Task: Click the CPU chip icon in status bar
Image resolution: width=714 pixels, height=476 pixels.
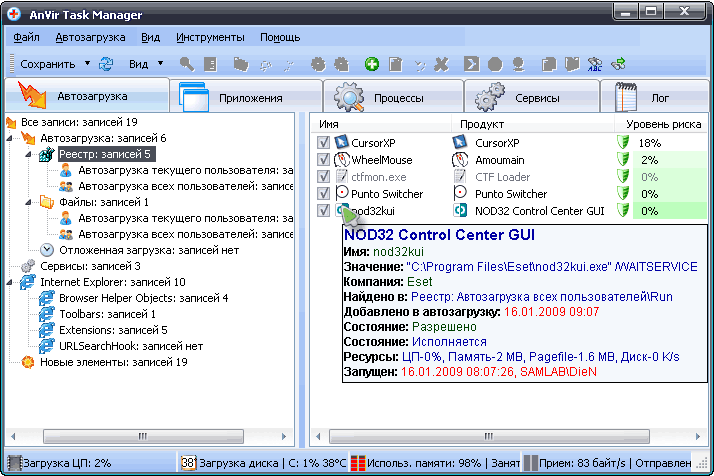Action: [x=14, y=463]
